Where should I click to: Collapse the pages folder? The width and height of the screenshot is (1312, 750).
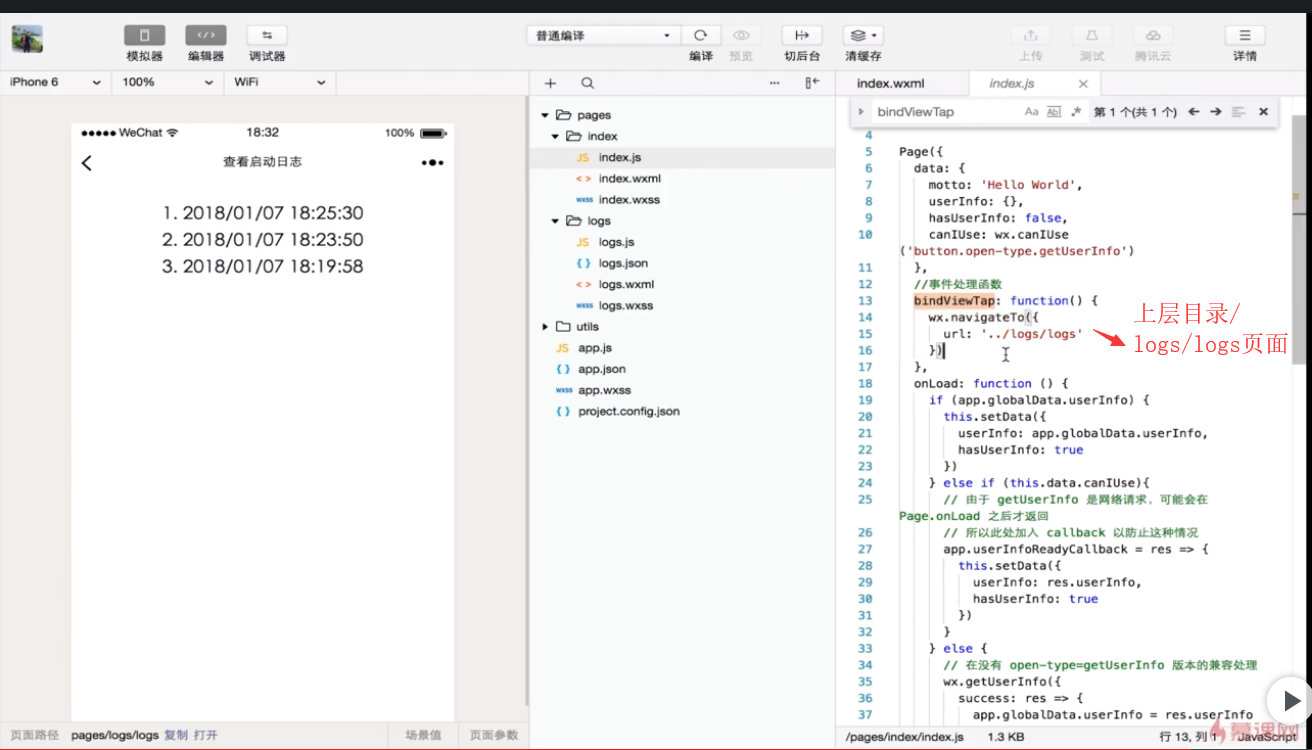544,115
